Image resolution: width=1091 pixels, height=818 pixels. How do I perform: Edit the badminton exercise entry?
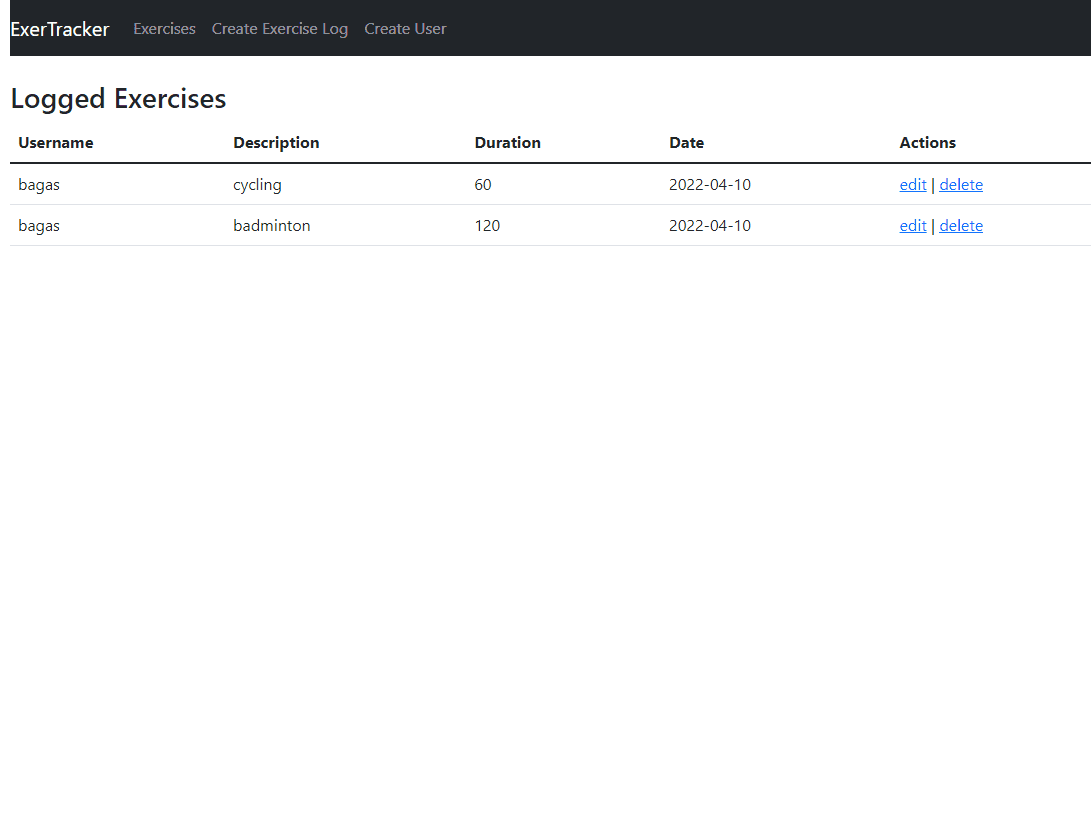912,226
